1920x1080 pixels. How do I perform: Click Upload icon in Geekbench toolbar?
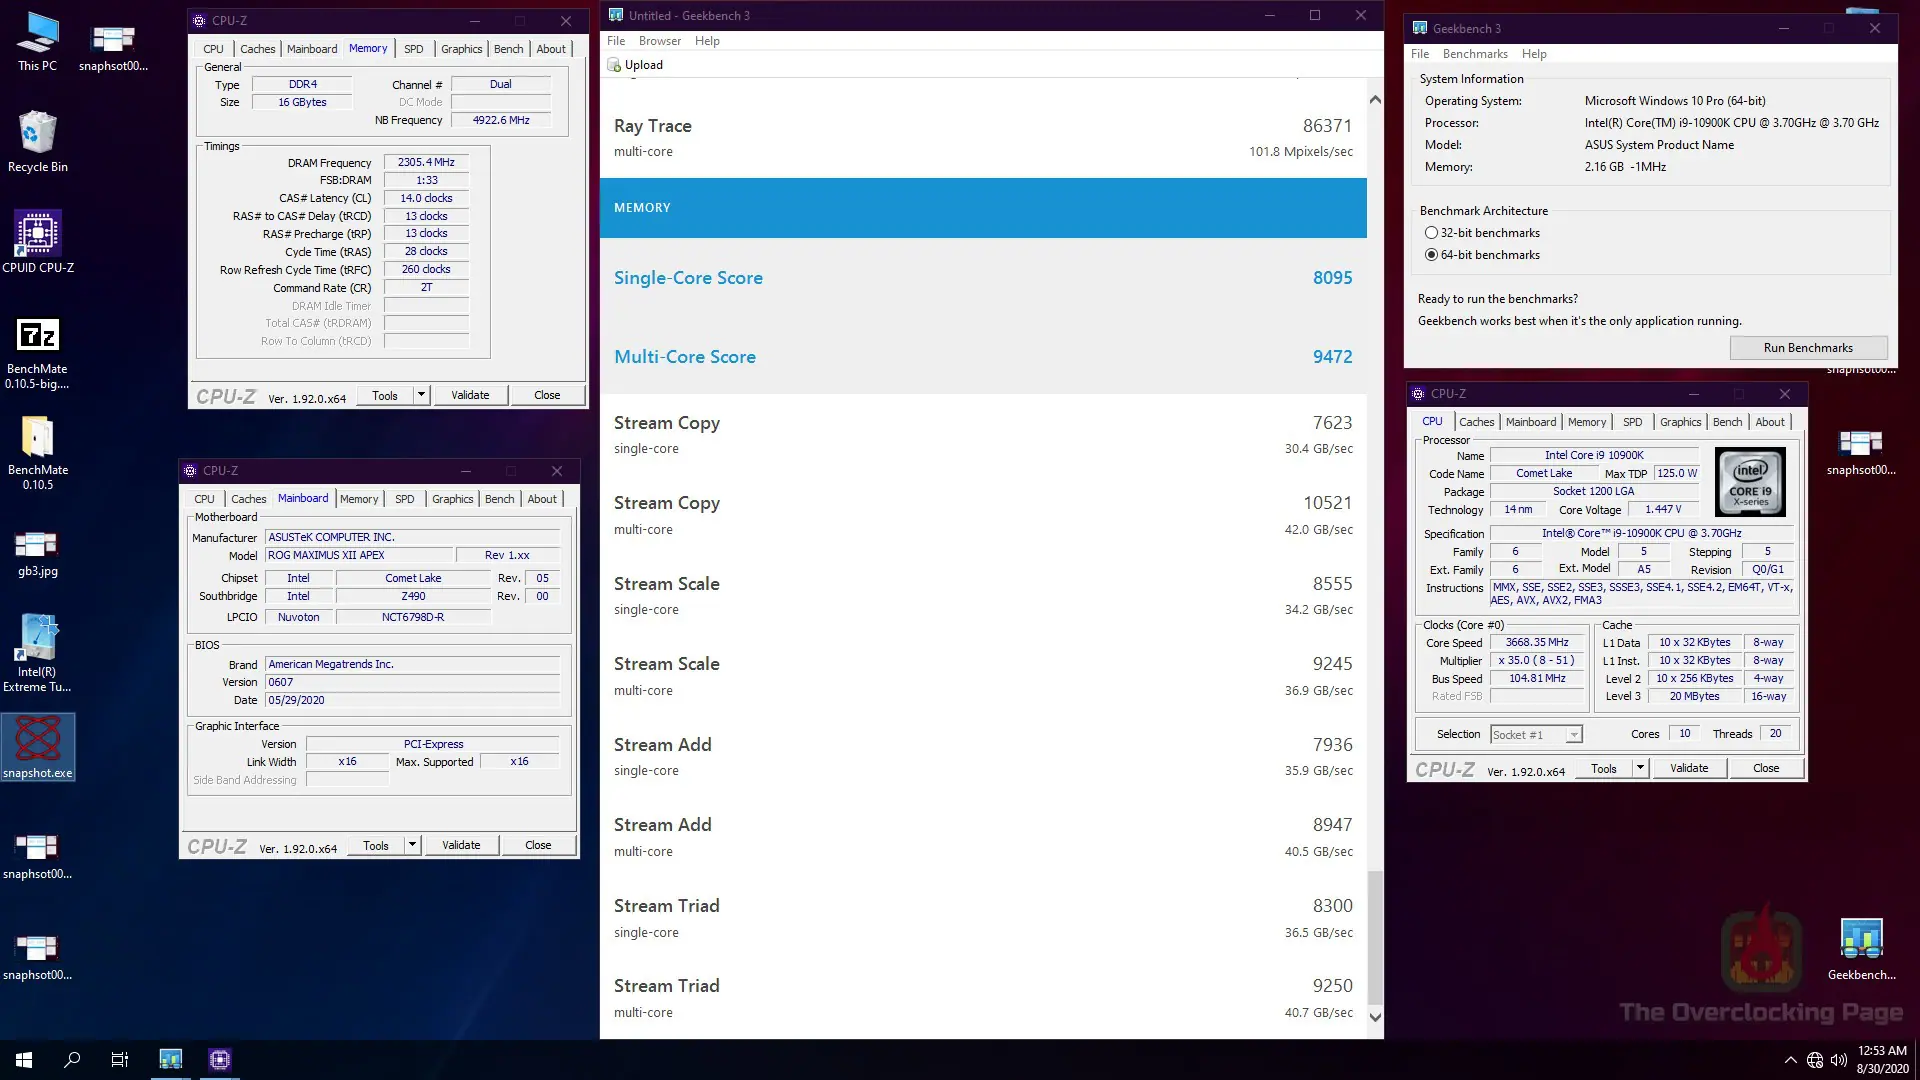click(x=615, y=65)
